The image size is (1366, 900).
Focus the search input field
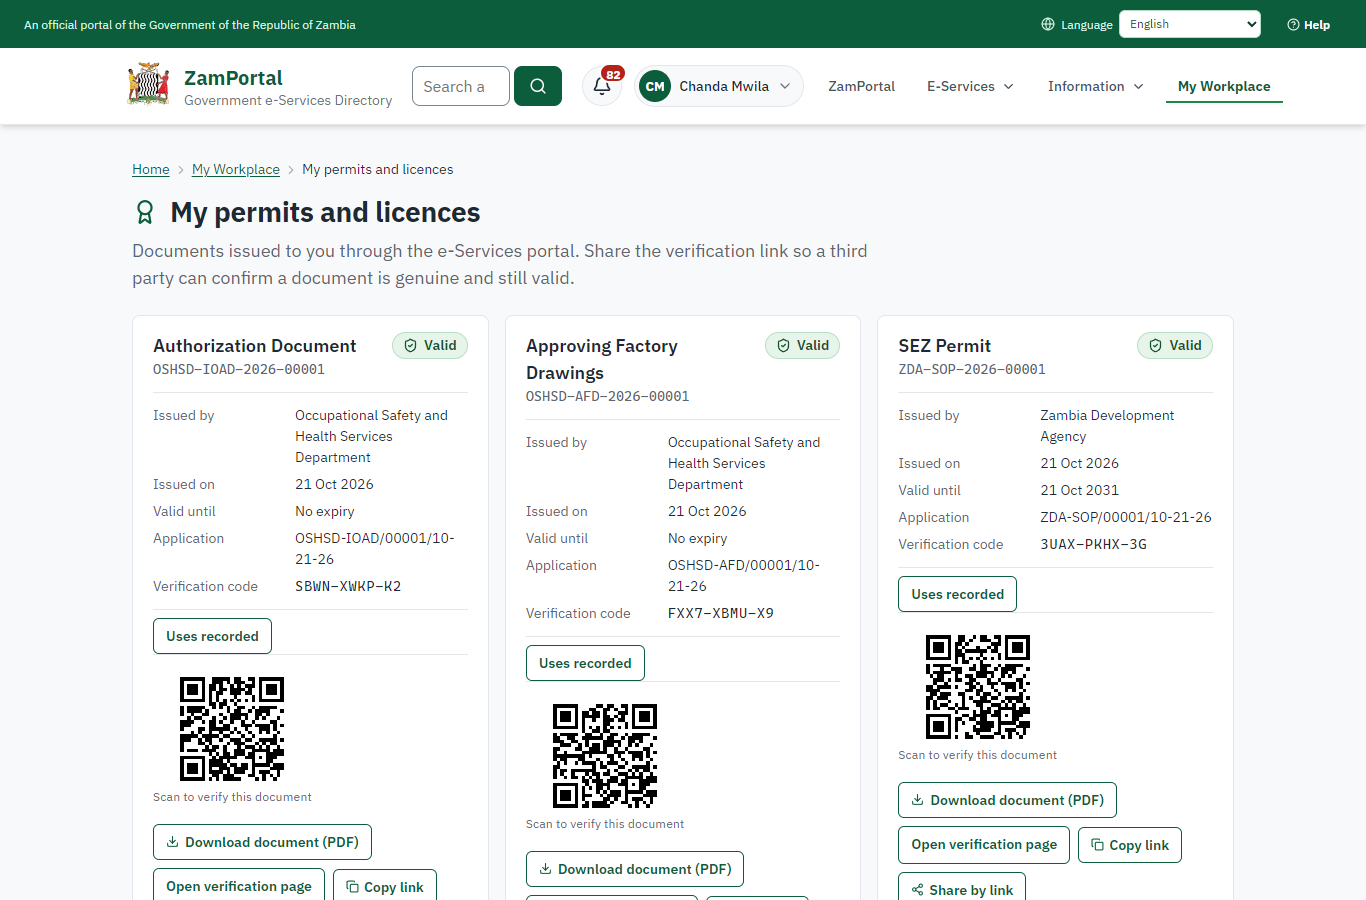click(461, 86)
